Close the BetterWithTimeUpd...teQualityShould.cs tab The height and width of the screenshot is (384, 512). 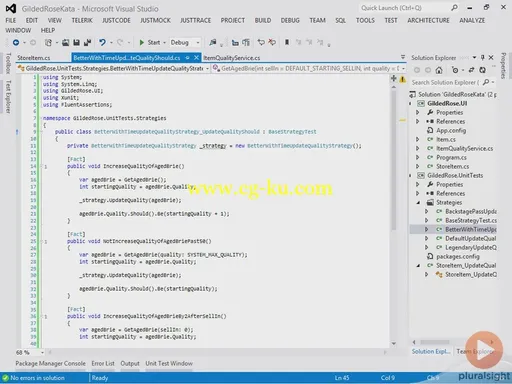(196, 58)
